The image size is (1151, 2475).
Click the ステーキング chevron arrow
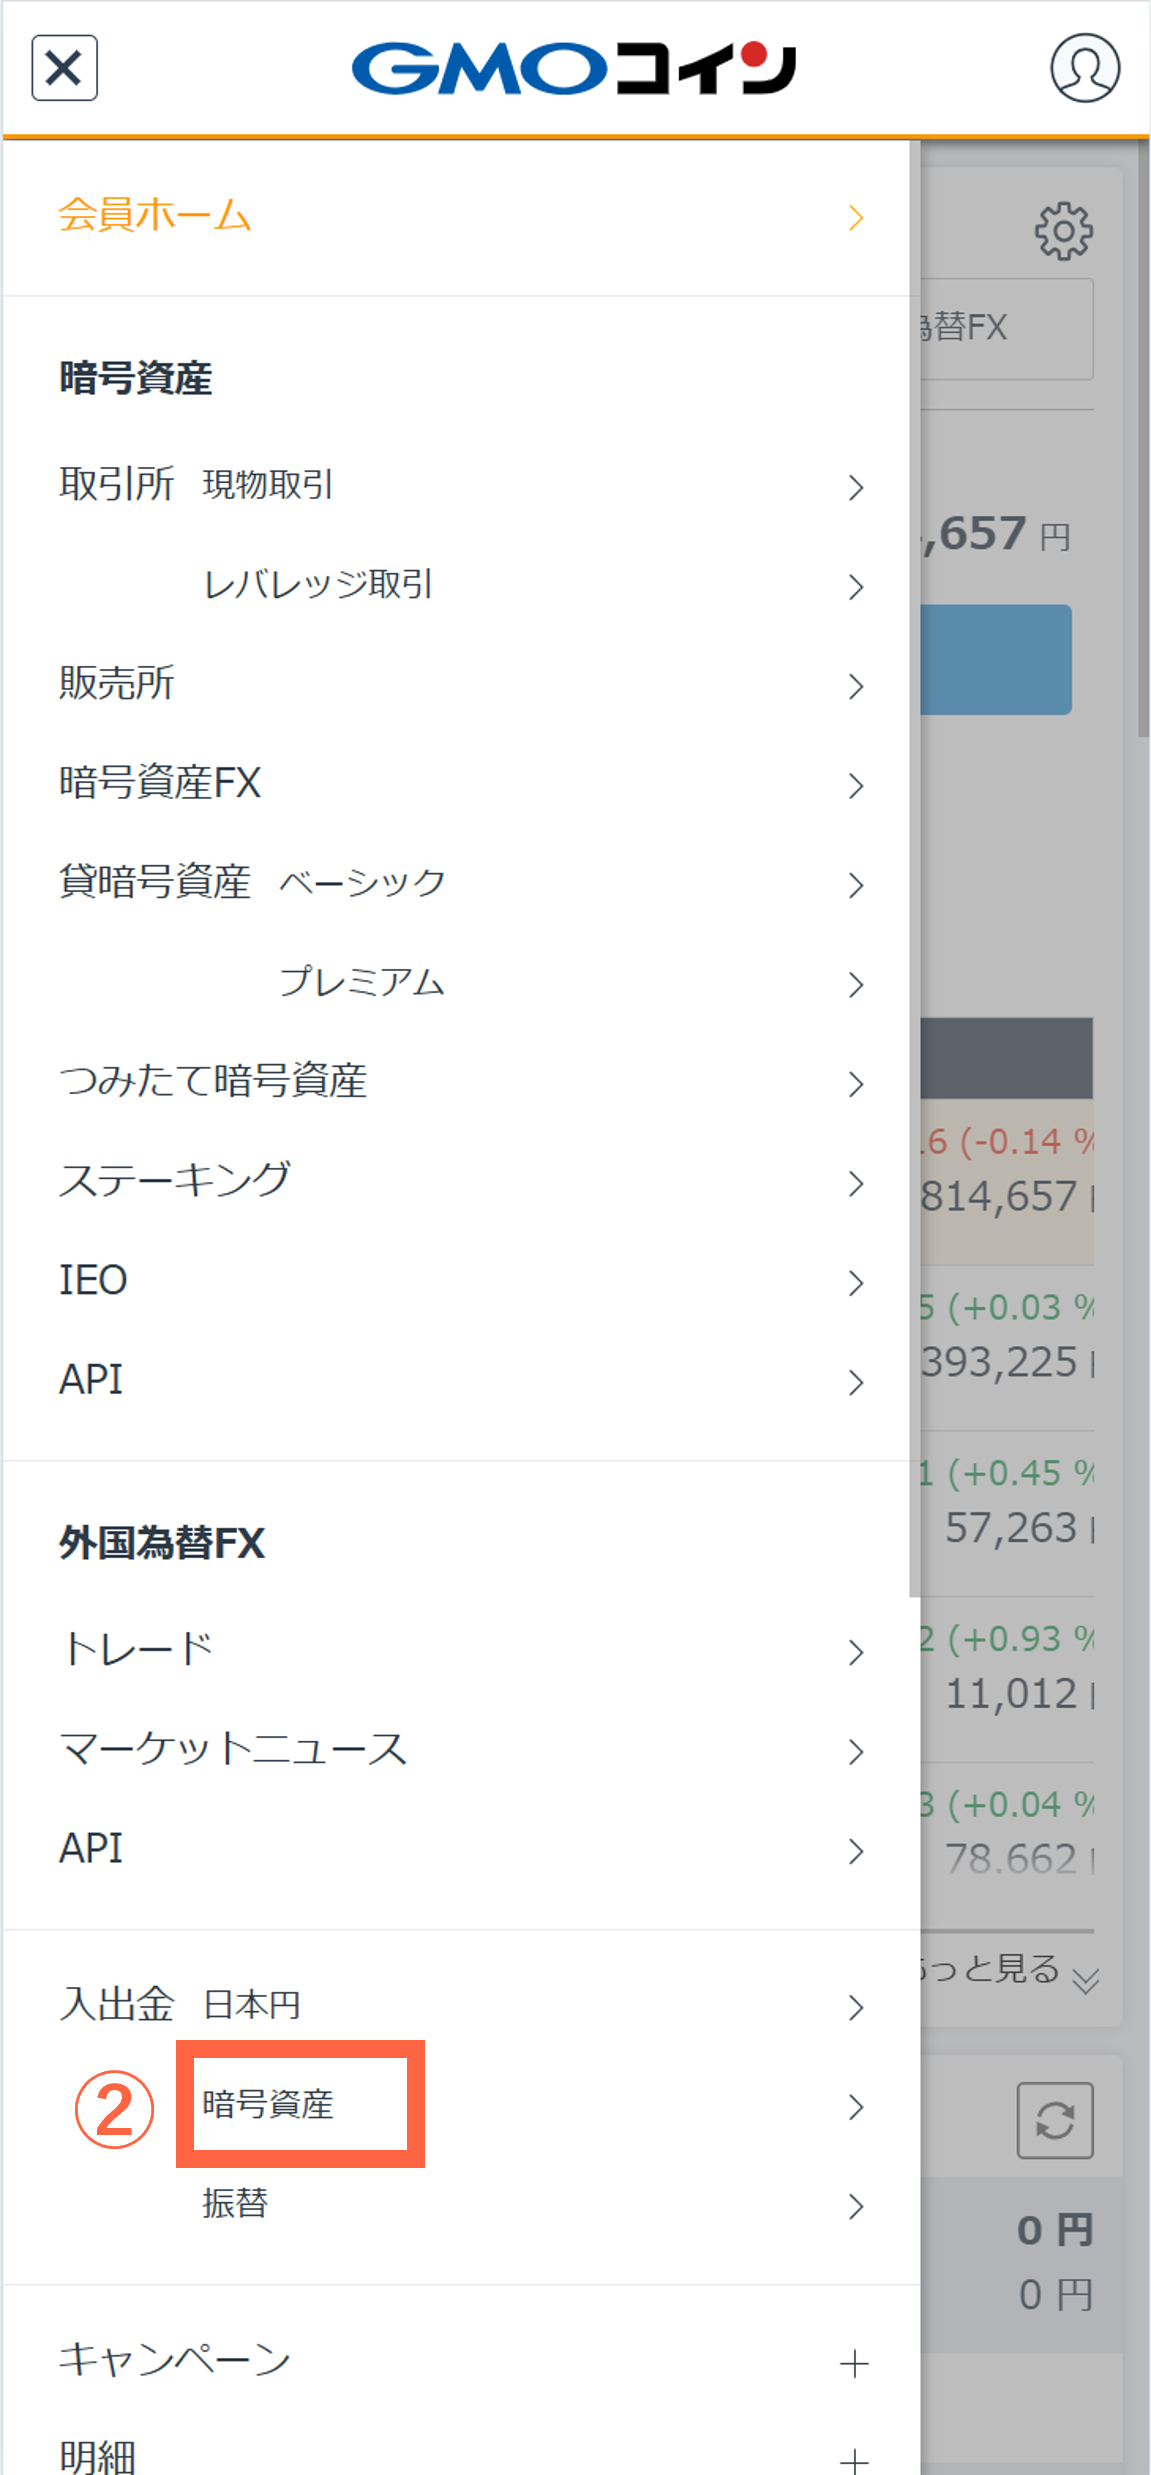pyautogui.click(x=855, y=1183)
